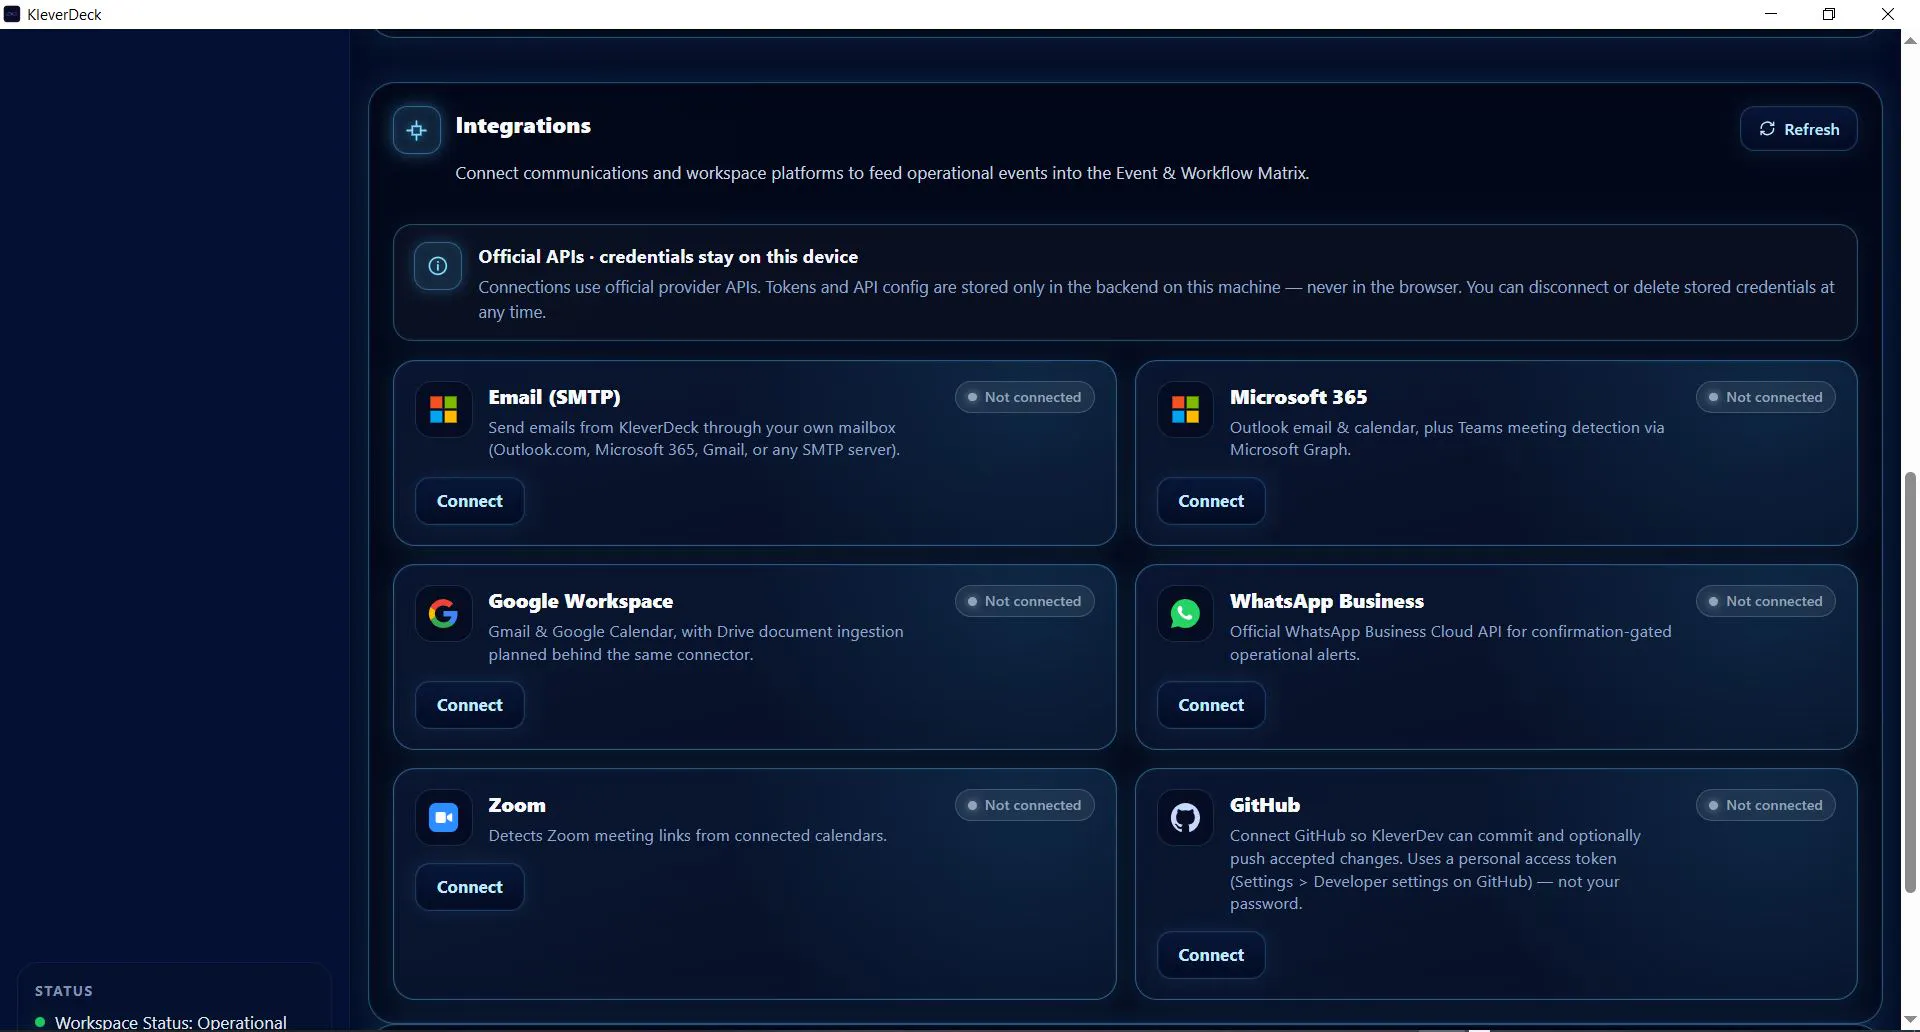This screenshot has width=1920, height=1032.
Task: Click the "Gmail & Google Calendar" description
Action: point(696,643)
